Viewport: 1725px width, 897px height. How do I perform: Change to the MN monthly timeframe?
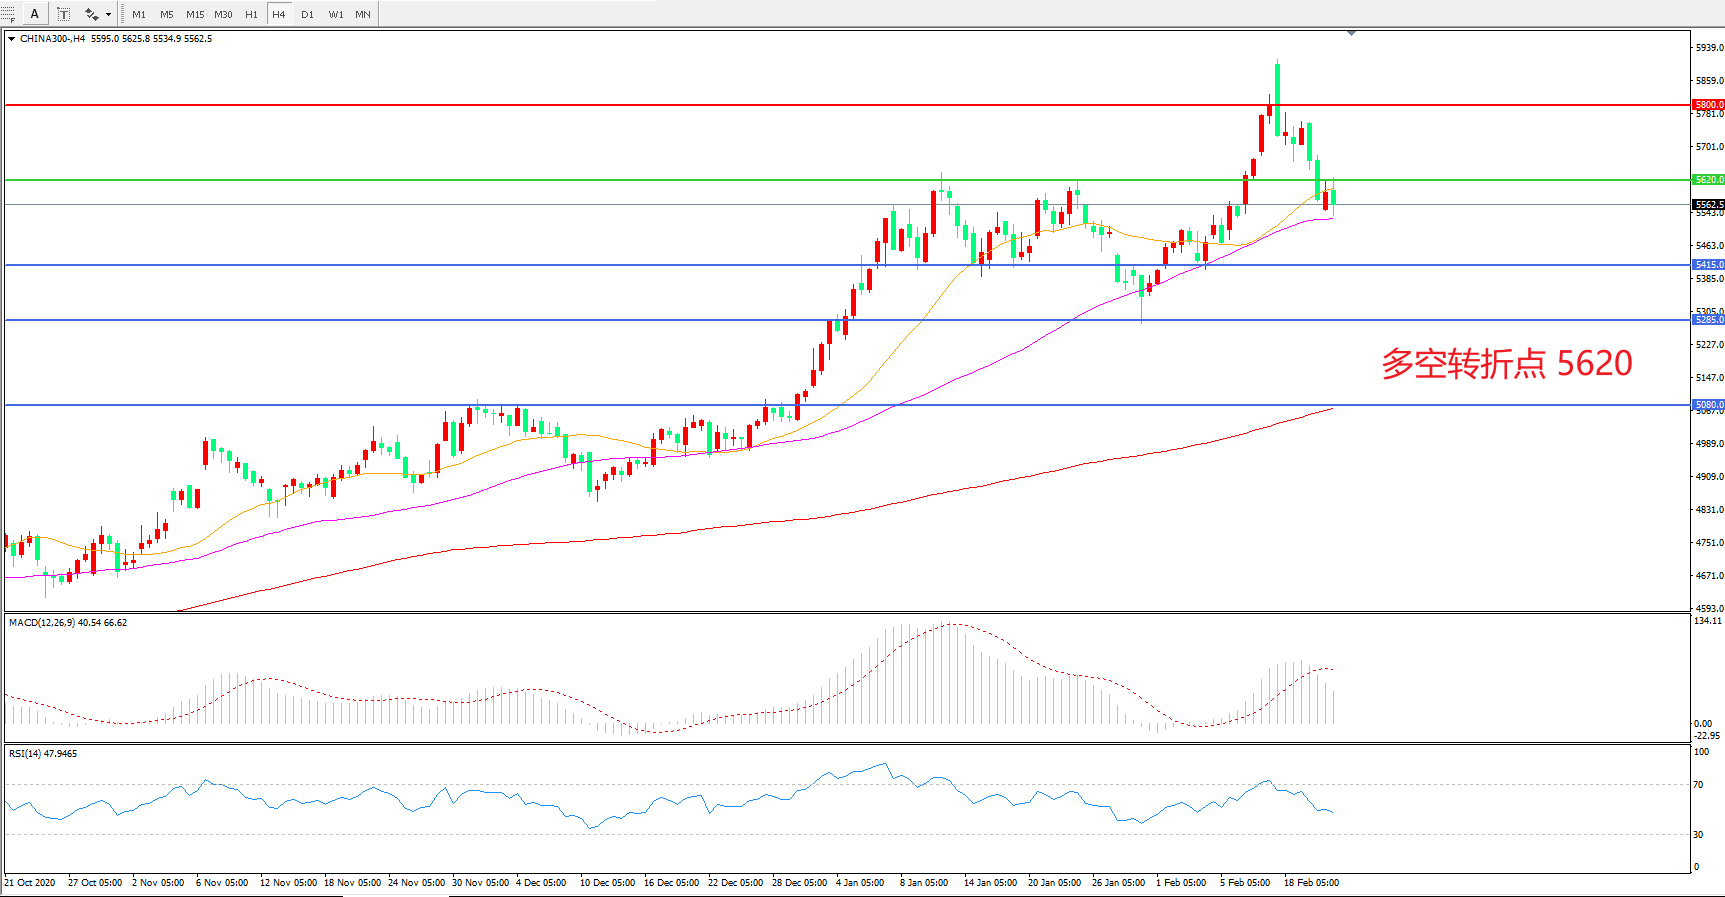pos(363,14)
